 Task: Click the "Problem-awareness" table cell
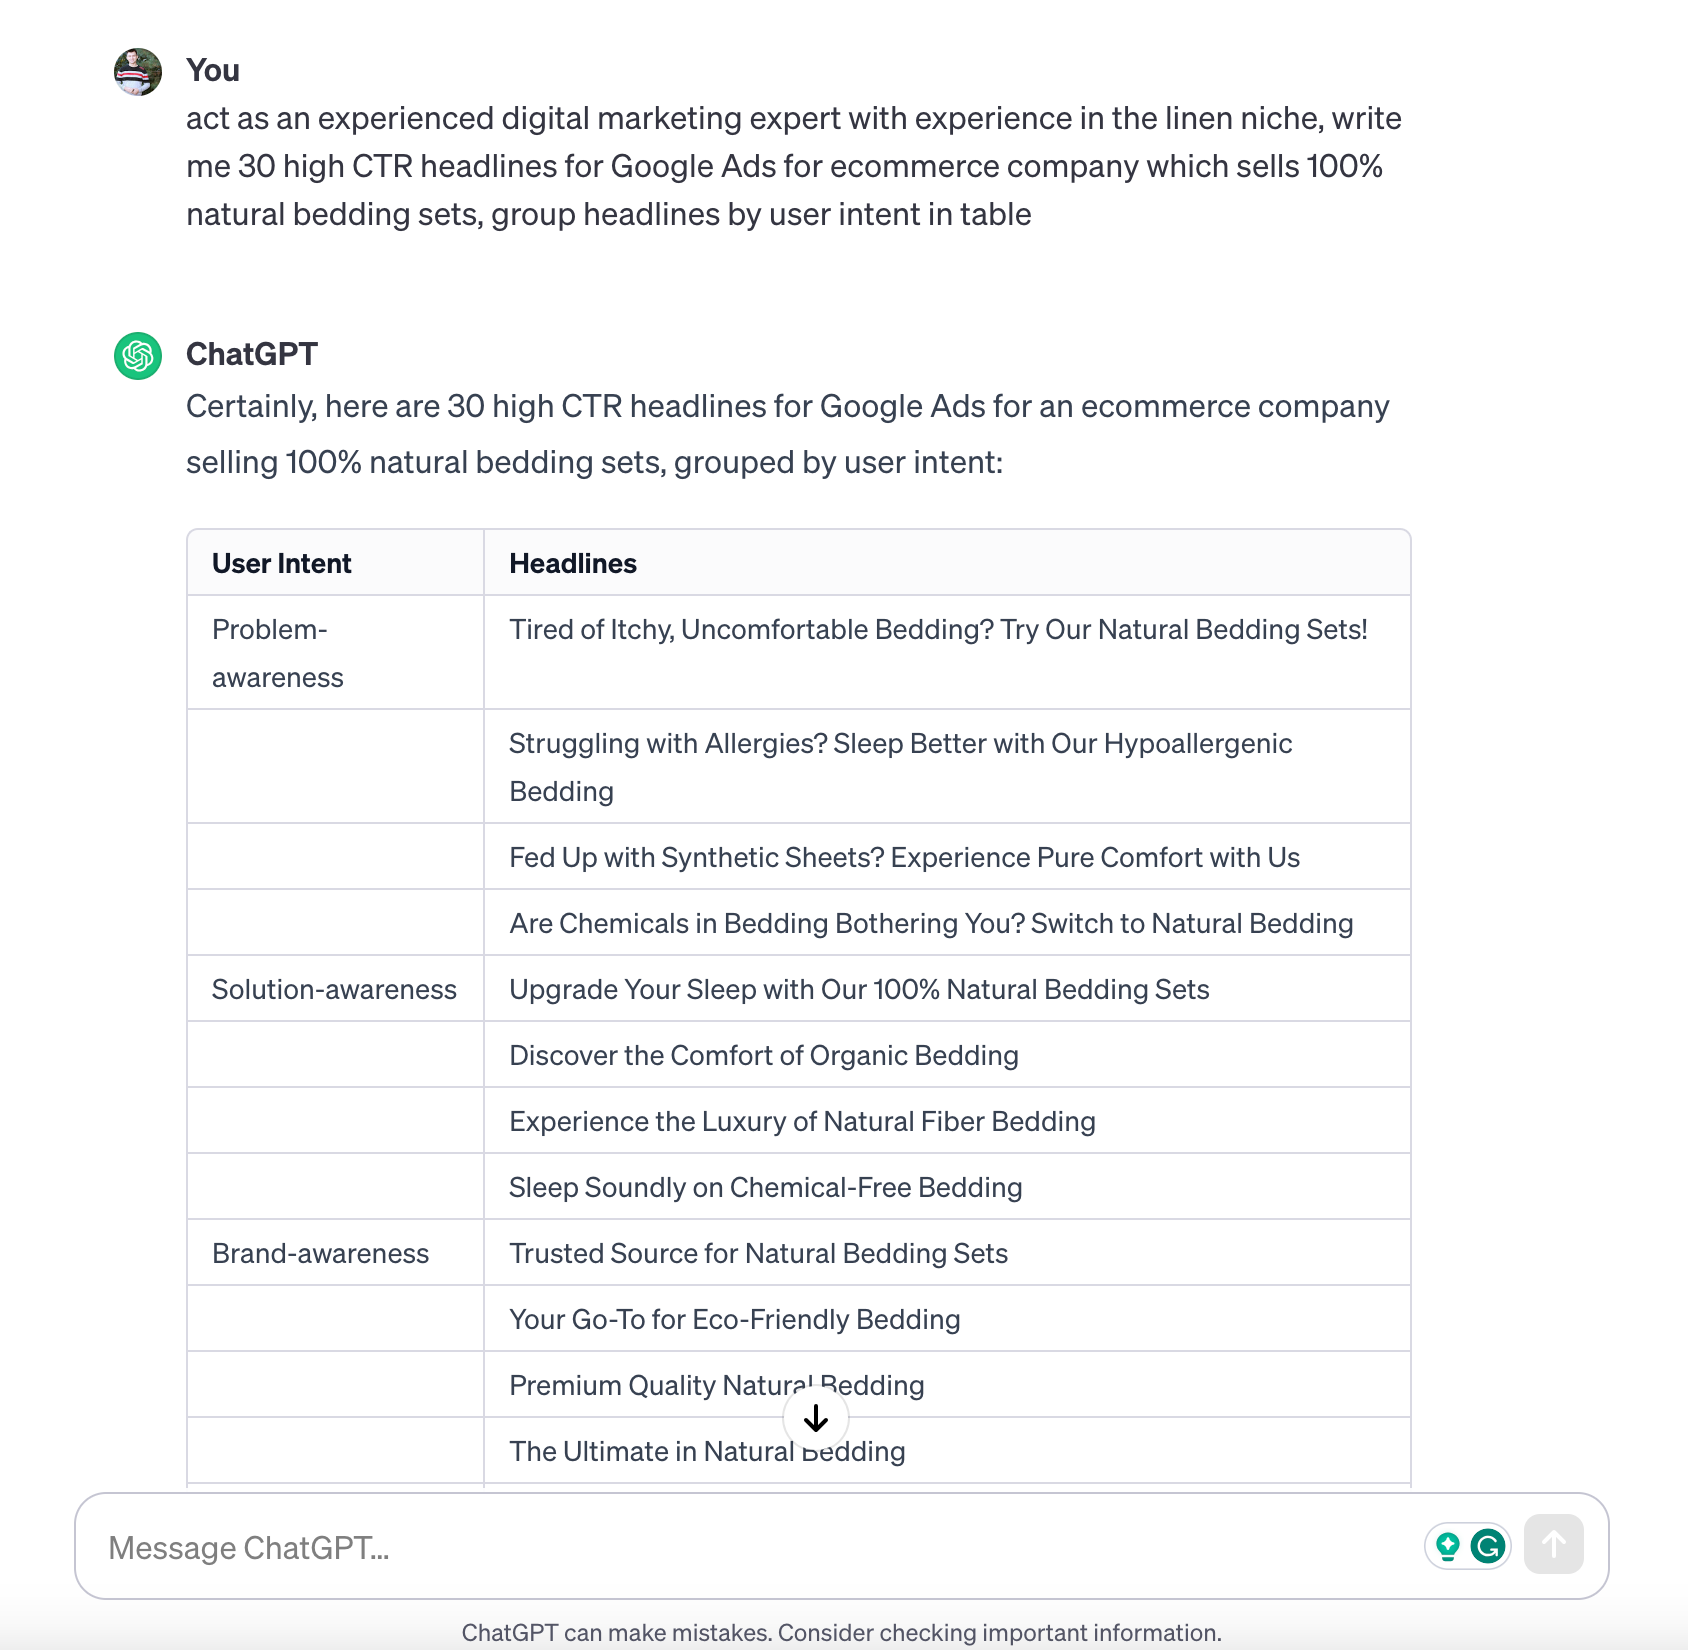point(278,653)
